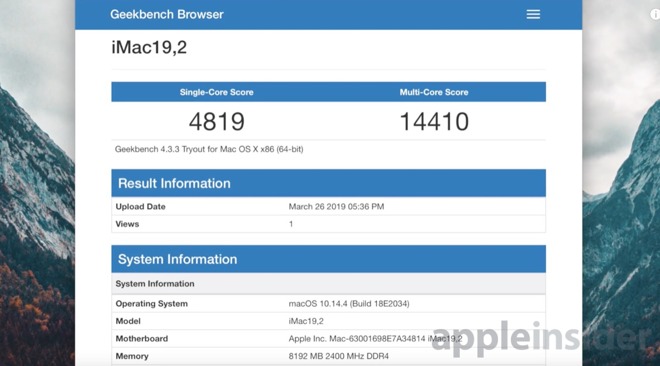Click the Operating System label
This screenshot has height=366, width=660.
click(152, 304)
